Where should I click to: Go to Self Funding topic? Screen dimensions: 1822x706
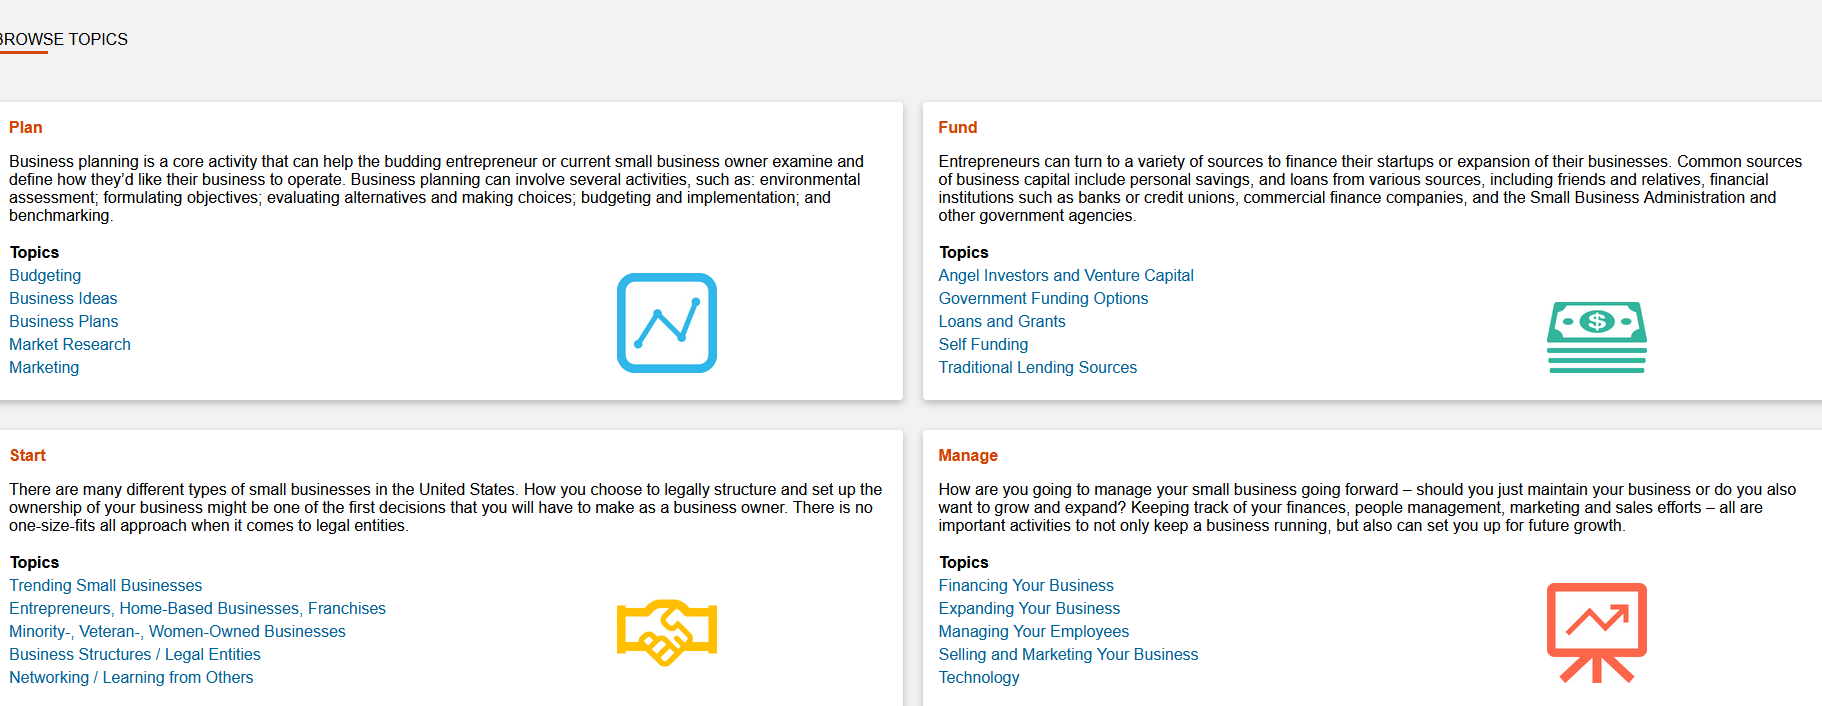(x=983, y=344)
